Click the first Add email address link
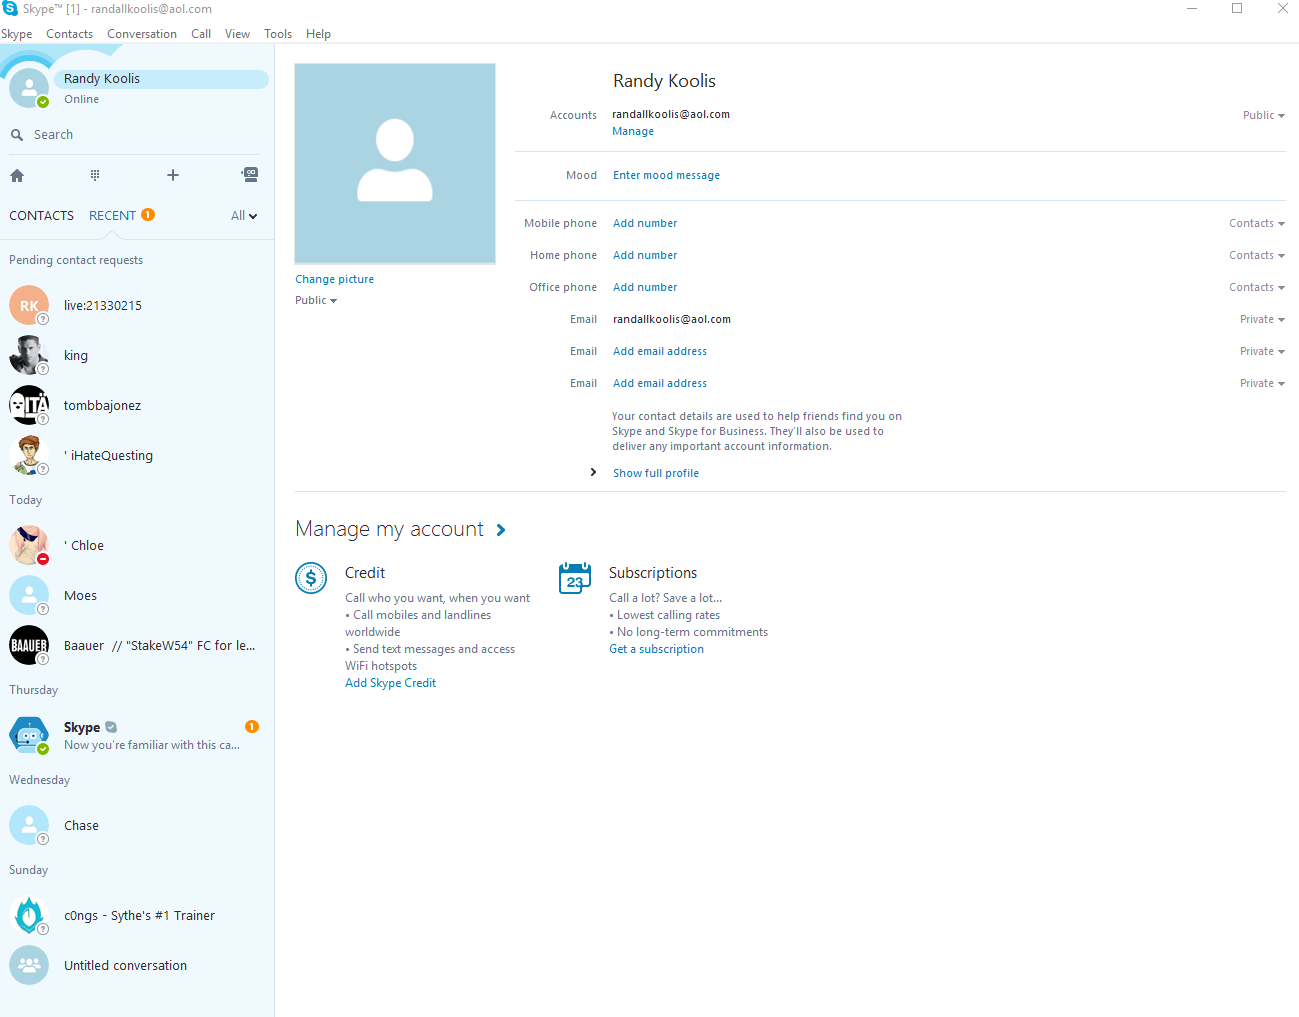Screen dimensions: 1299x1017 (x=660, y=352)
